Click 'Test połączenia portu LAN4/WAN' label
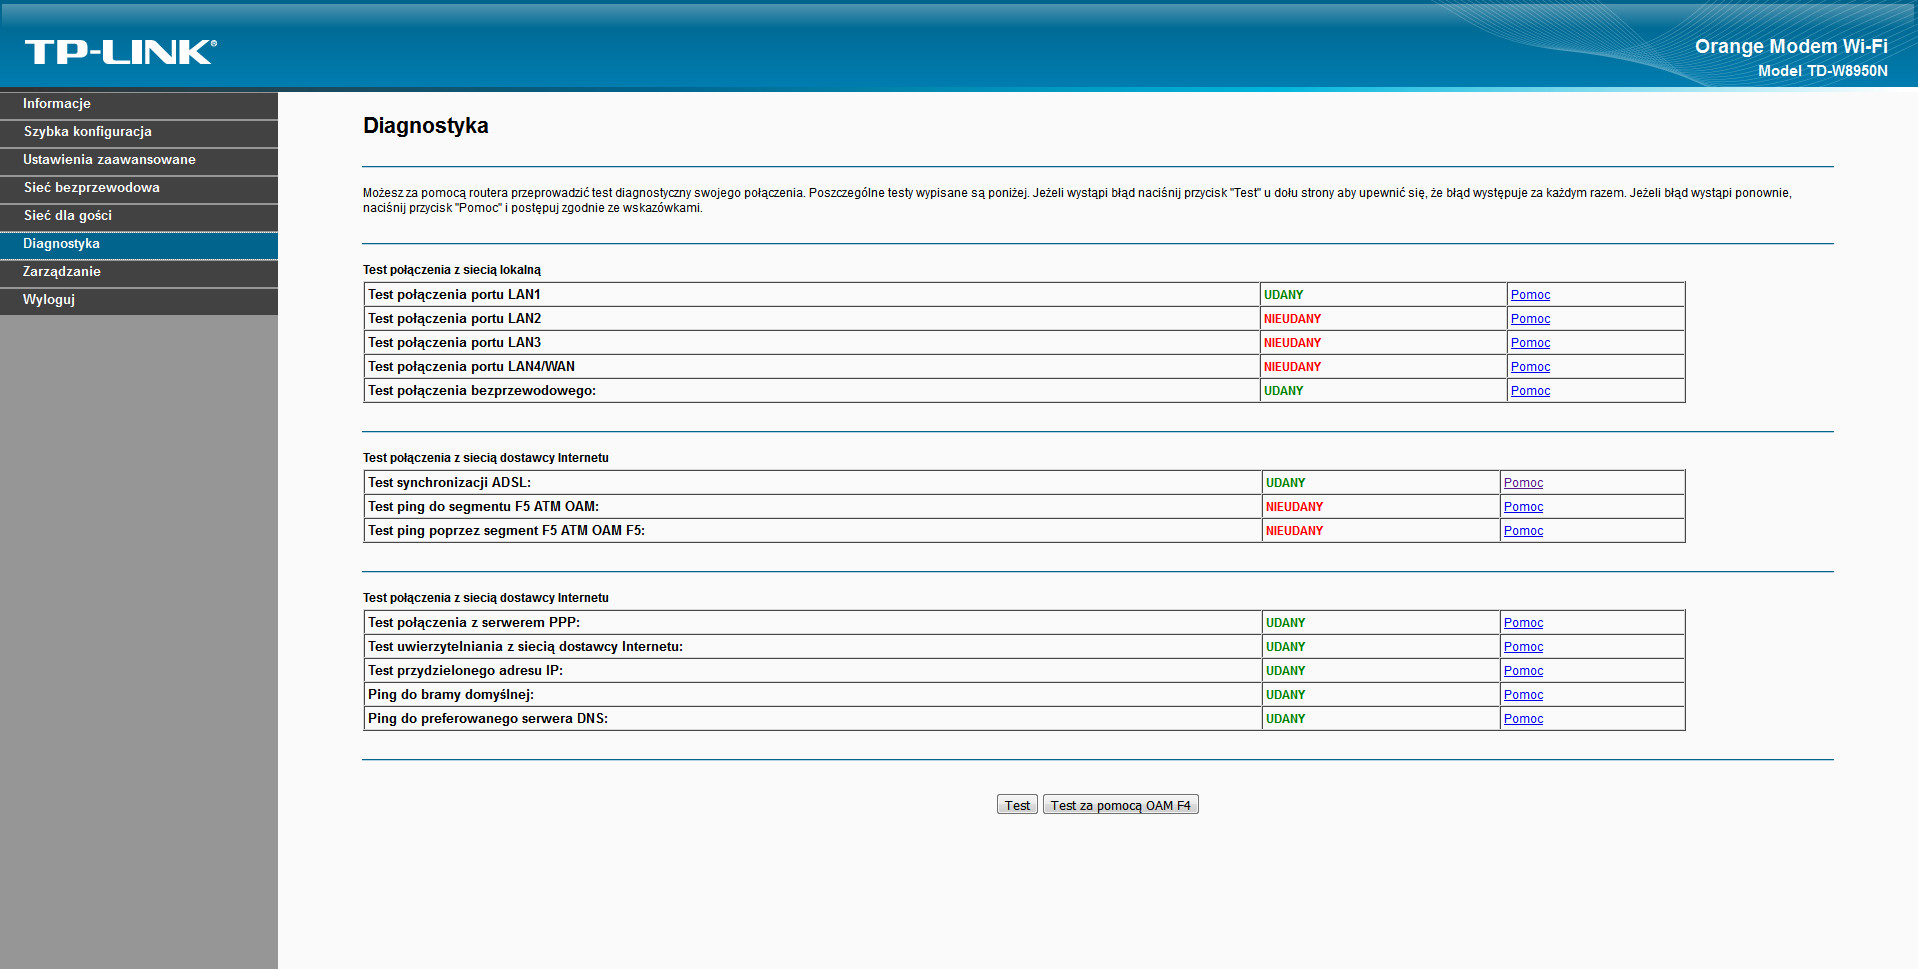Screen dimensions: 1918x969 pyautogui.click(x=471, y=367)
